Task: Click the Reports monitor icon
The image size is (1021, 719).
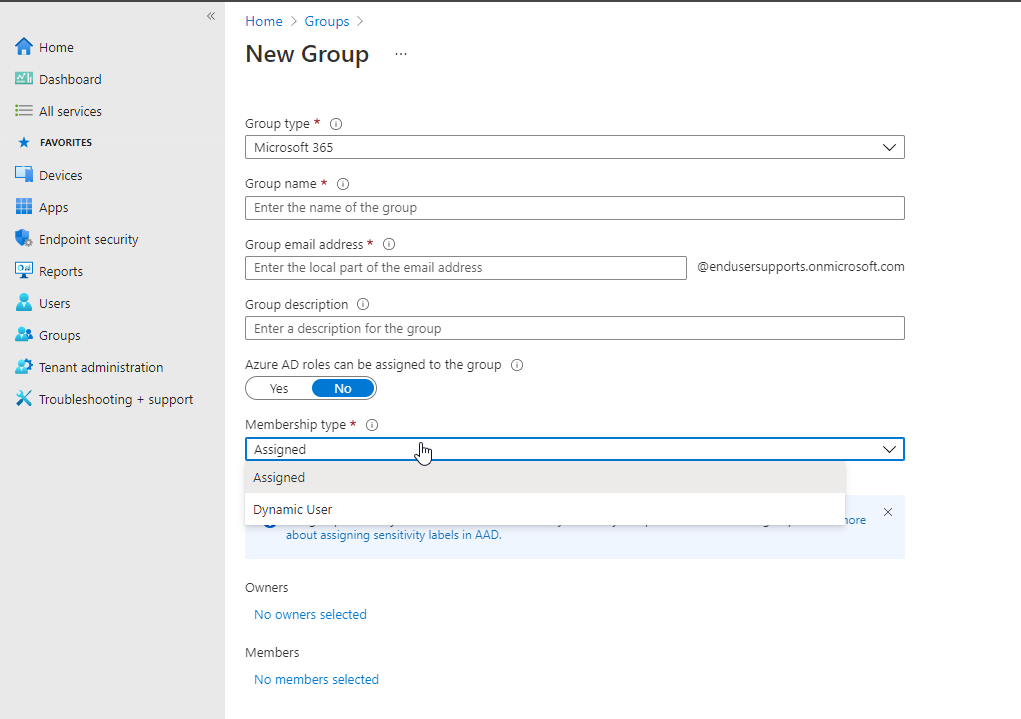Action: pos(23,270)
